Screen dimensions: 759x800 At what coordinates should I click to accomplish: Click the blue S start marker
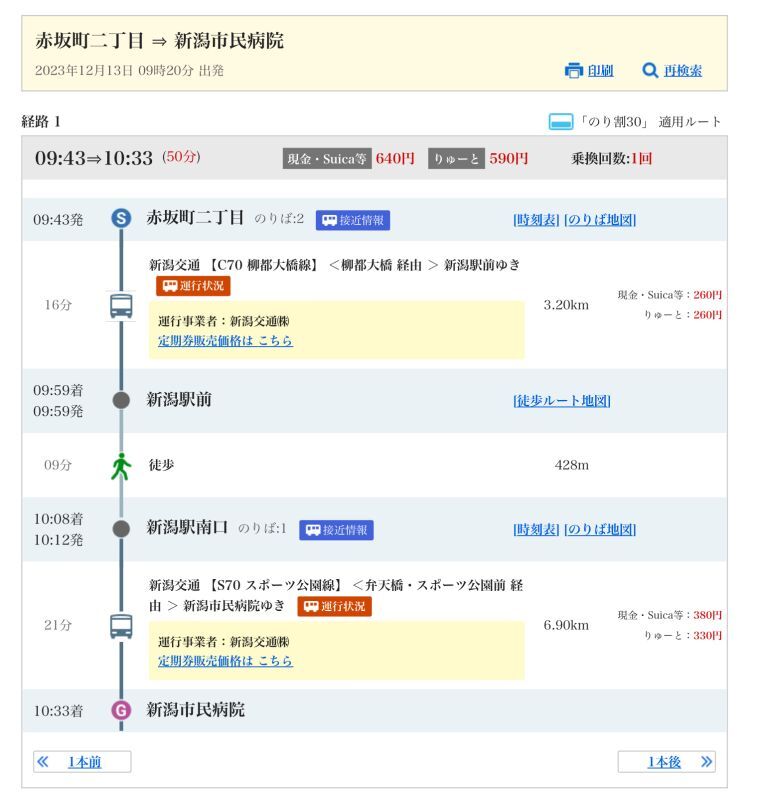(x=121, y=218)
